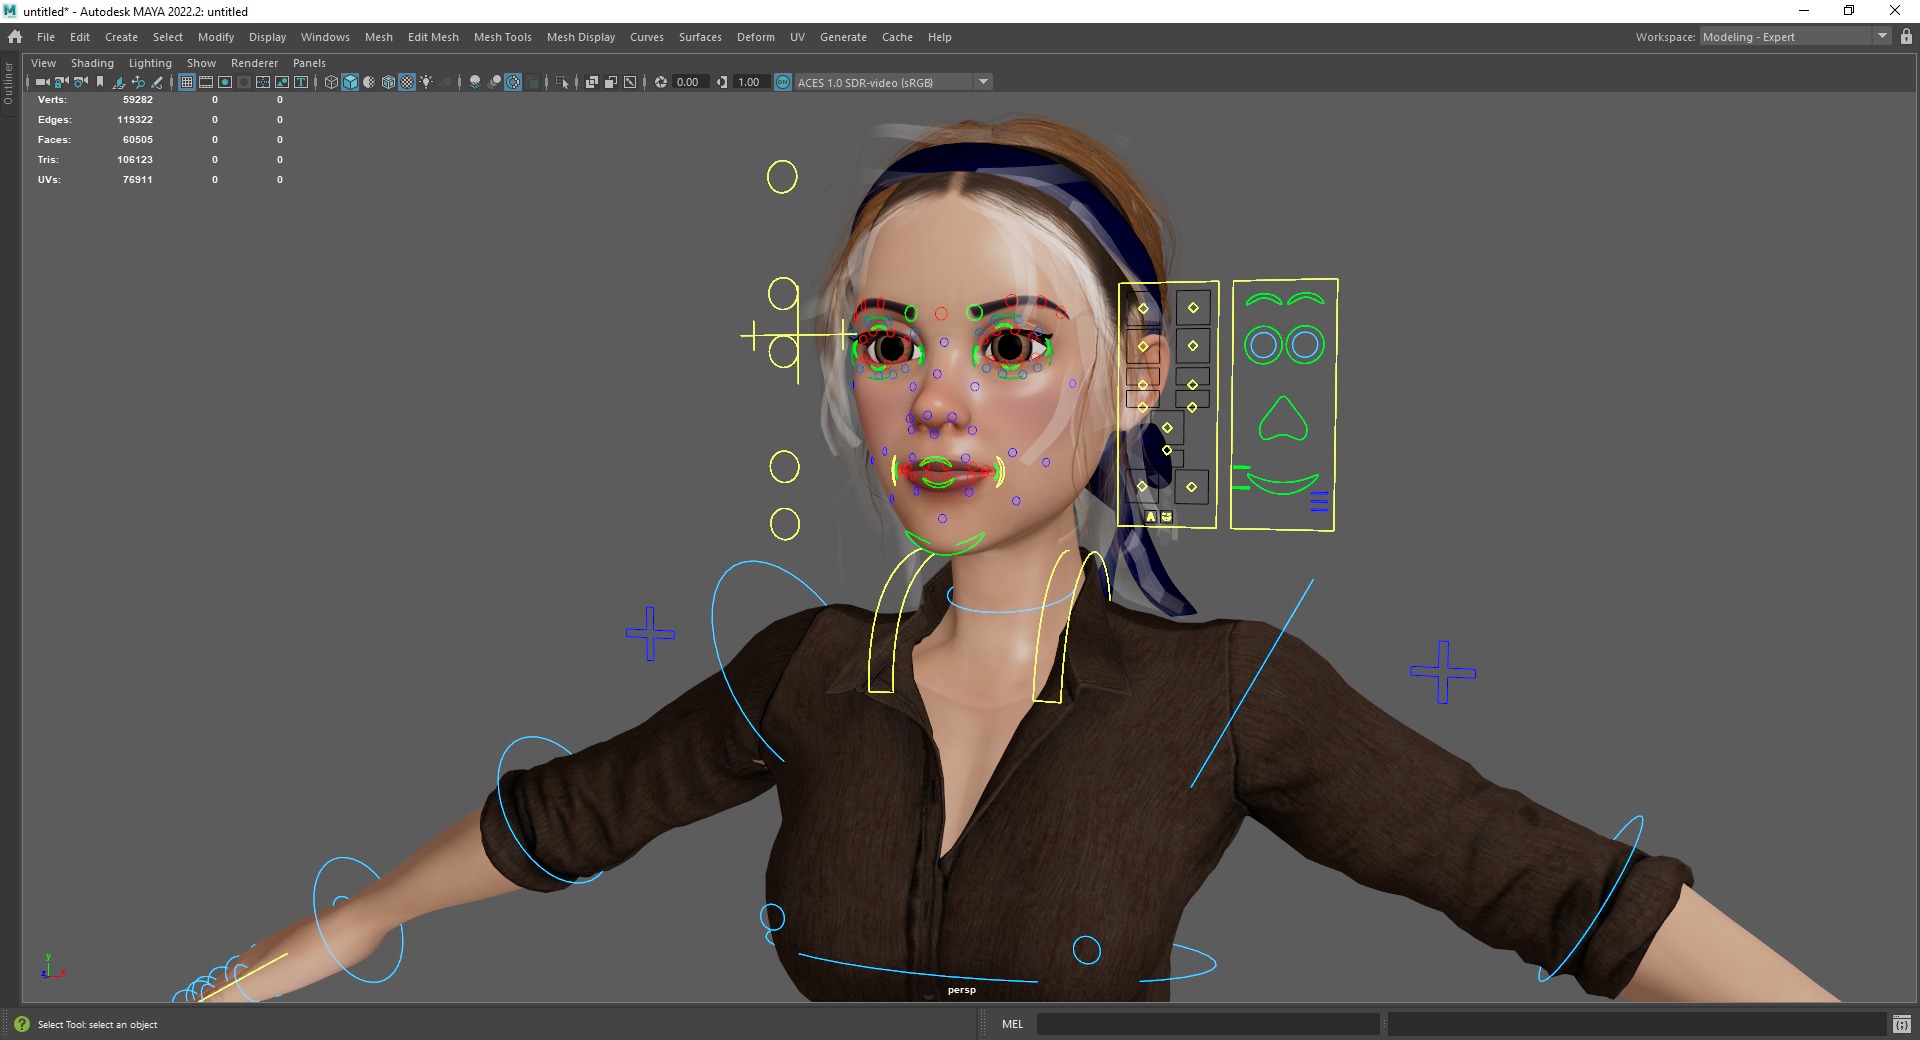Toggle the Film Gate overlay
The width and height of the screenshot is (1920, 1040).
click(206, 82)
